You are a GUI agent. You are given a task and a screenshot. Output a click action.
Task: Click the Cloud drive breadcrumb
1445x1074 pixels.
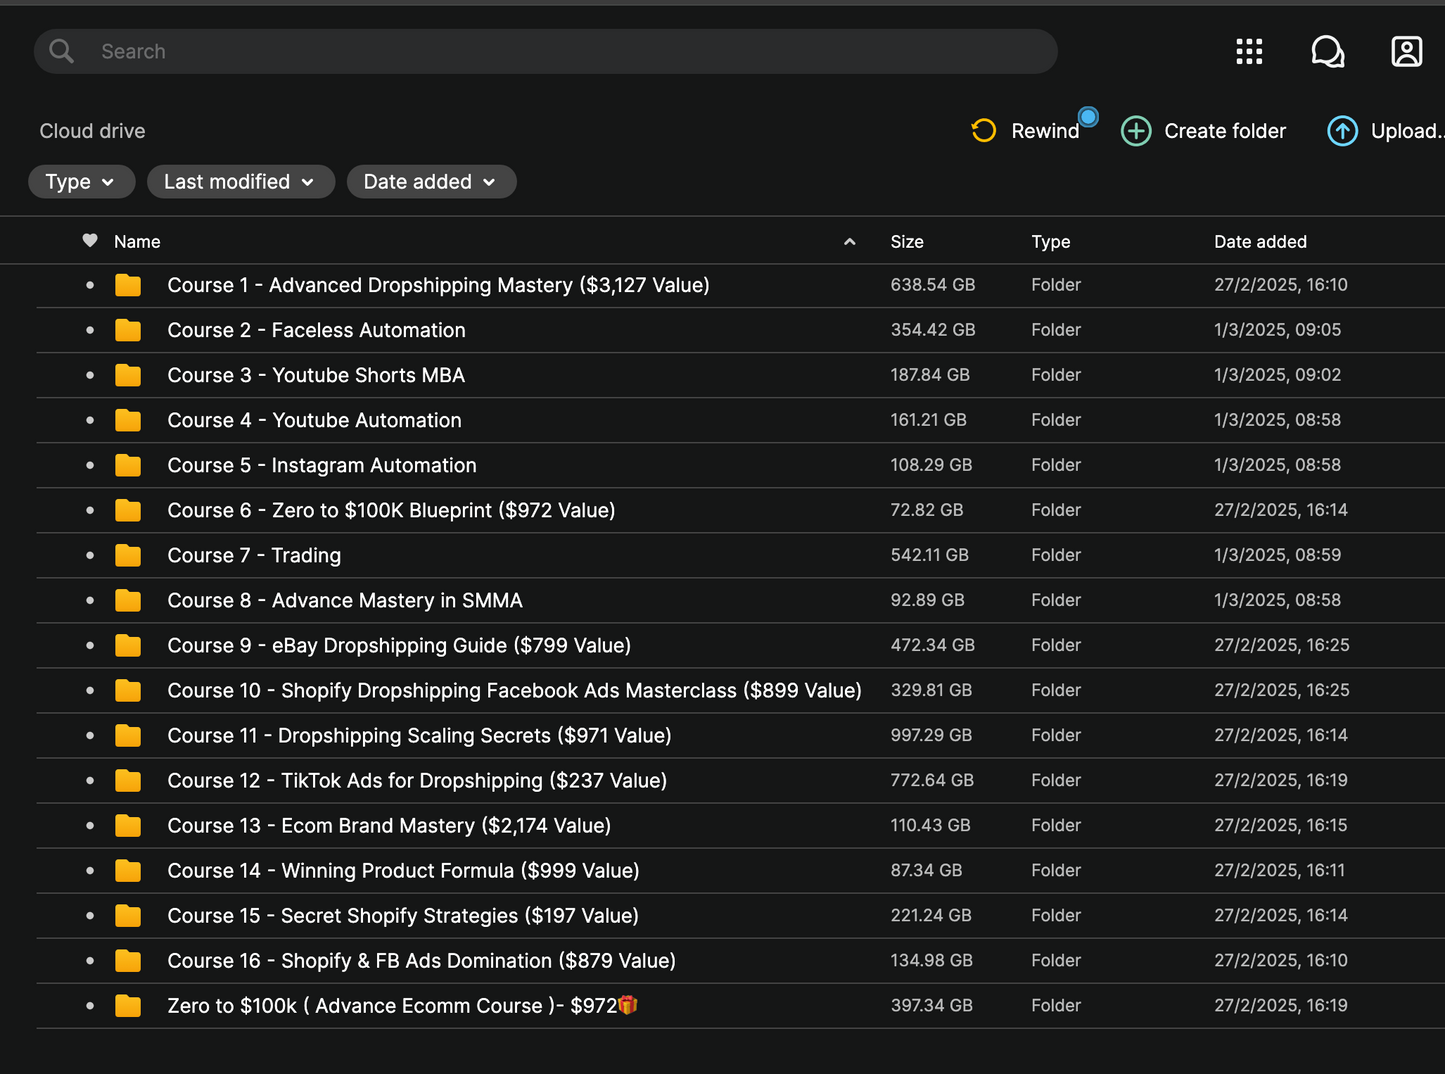point(92,131)
